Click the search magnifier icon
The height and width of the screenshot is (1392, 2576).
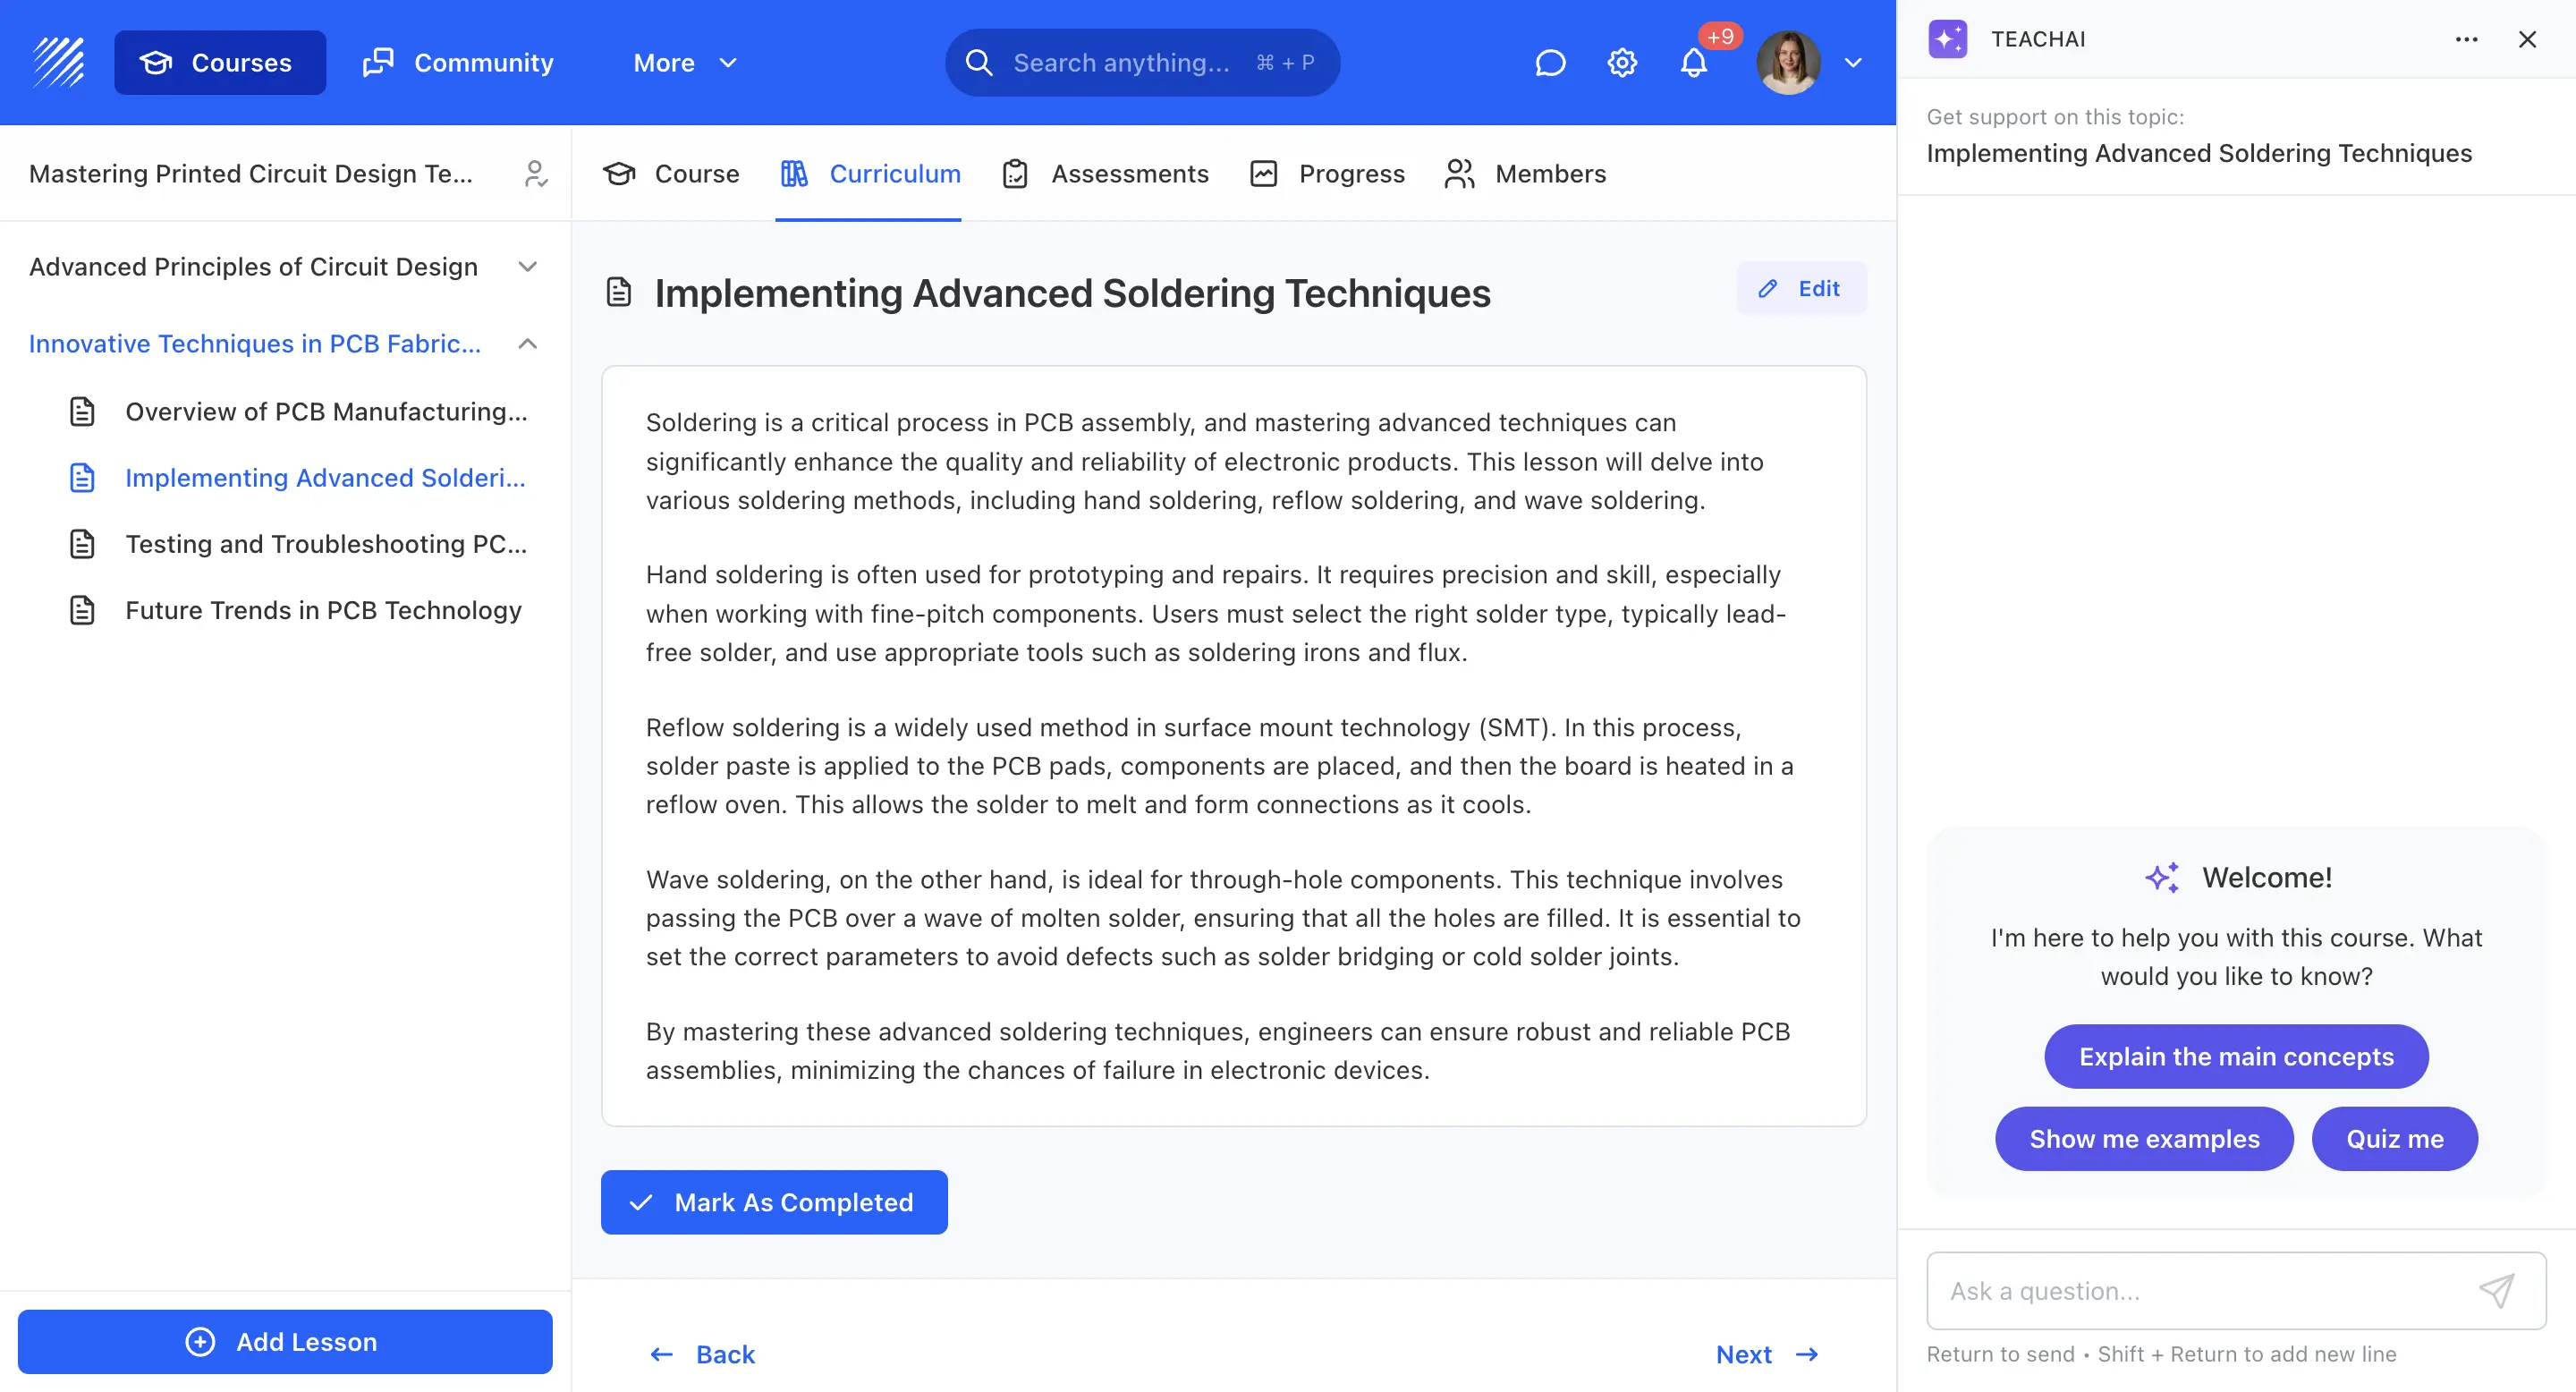coord(979,63)
